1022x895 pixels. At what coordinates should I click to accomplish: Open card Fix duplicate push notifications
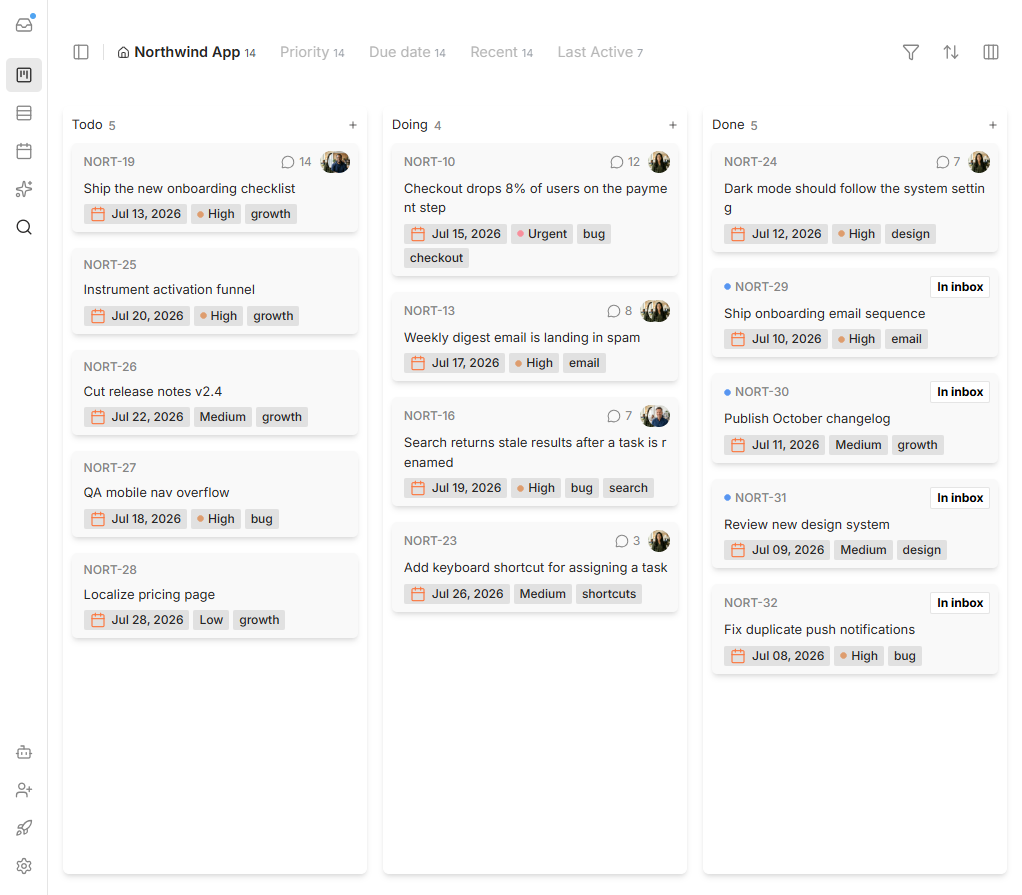tap(854, 629)
